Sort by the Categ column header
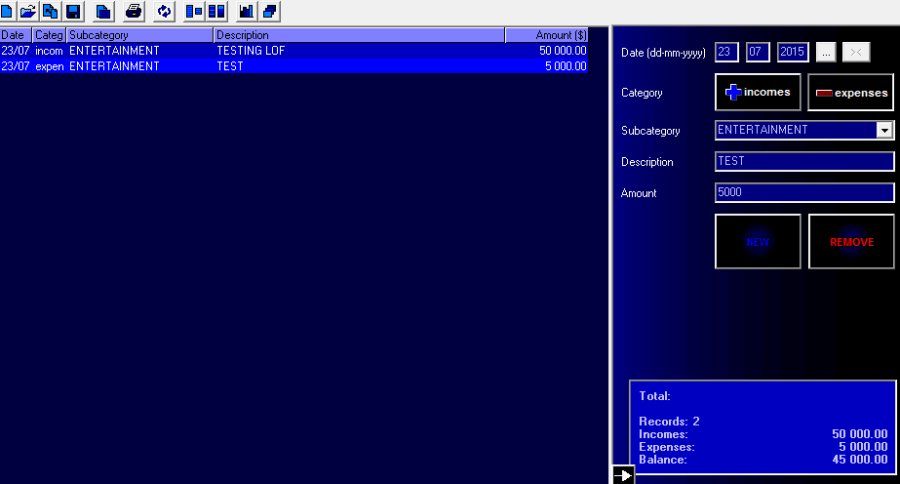Viewport: 900px width, 484px height. click(49, 35)
